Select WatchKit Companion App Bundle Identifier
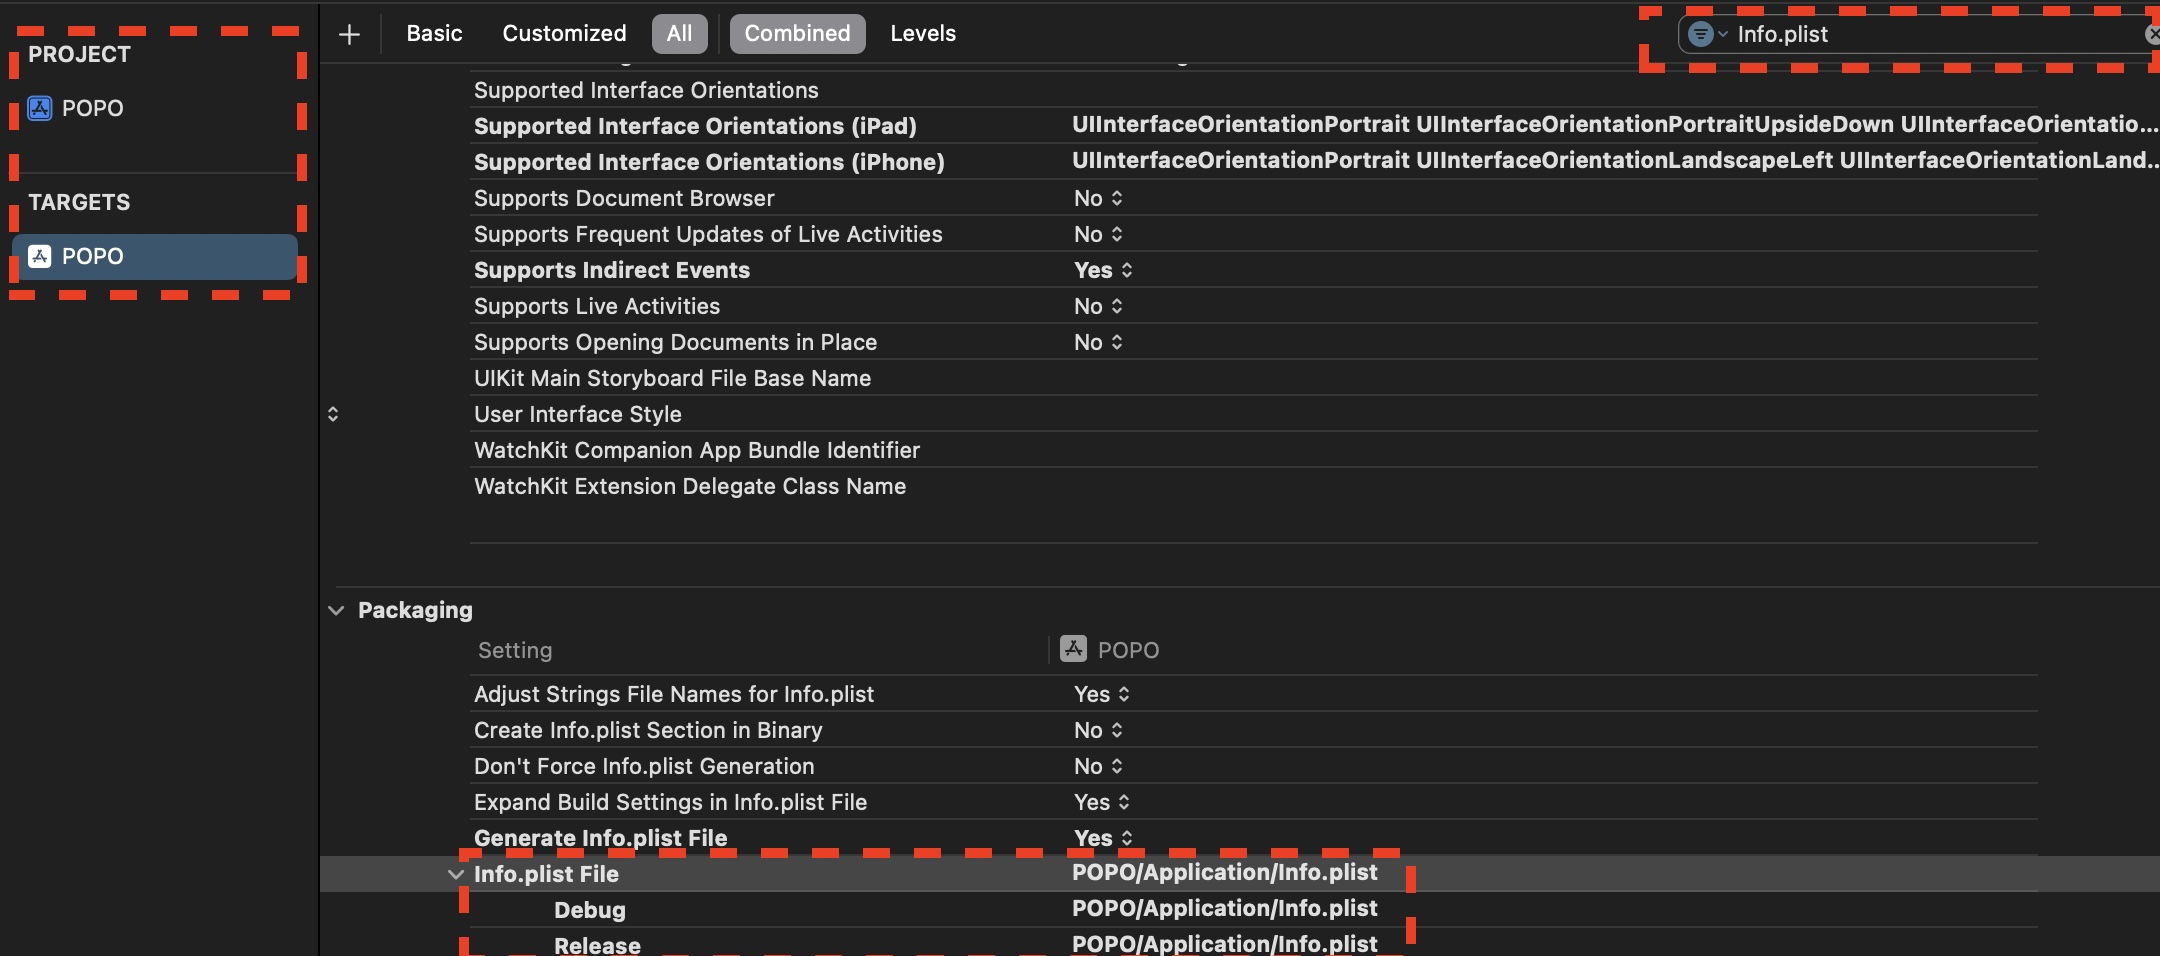 click(697, 450)
